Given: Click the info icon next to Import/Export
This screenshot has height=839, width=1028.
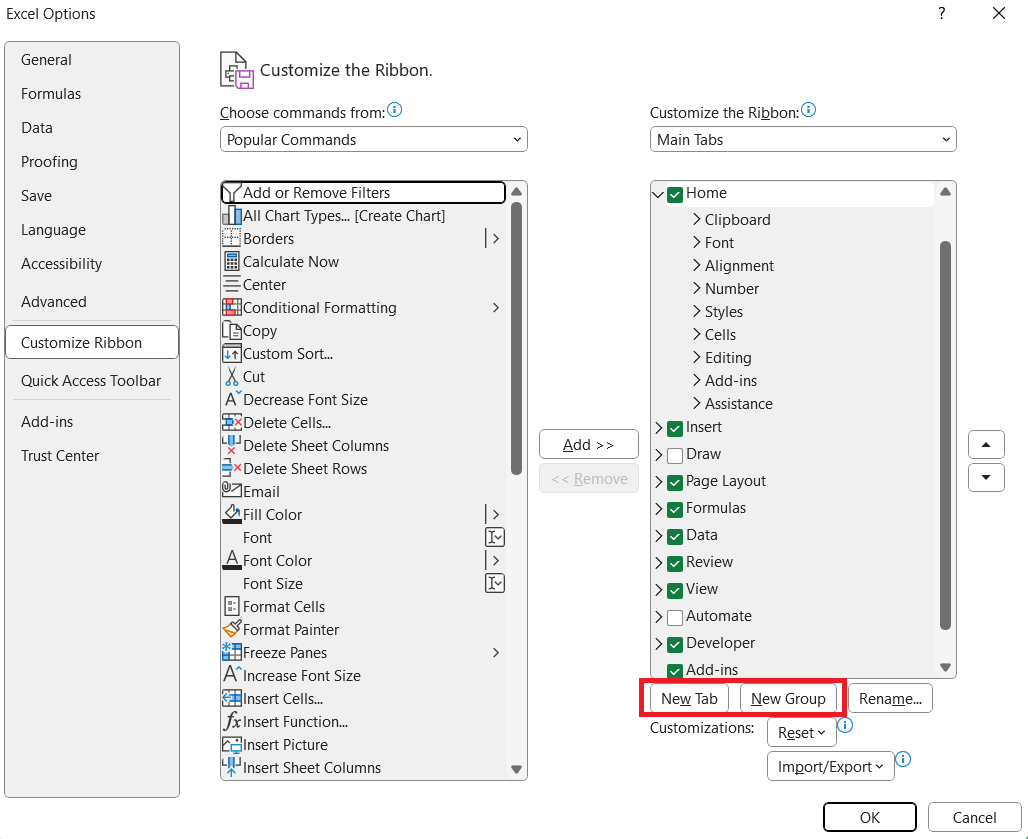Looking at the screenshot, I should click(x=903, y=759).
